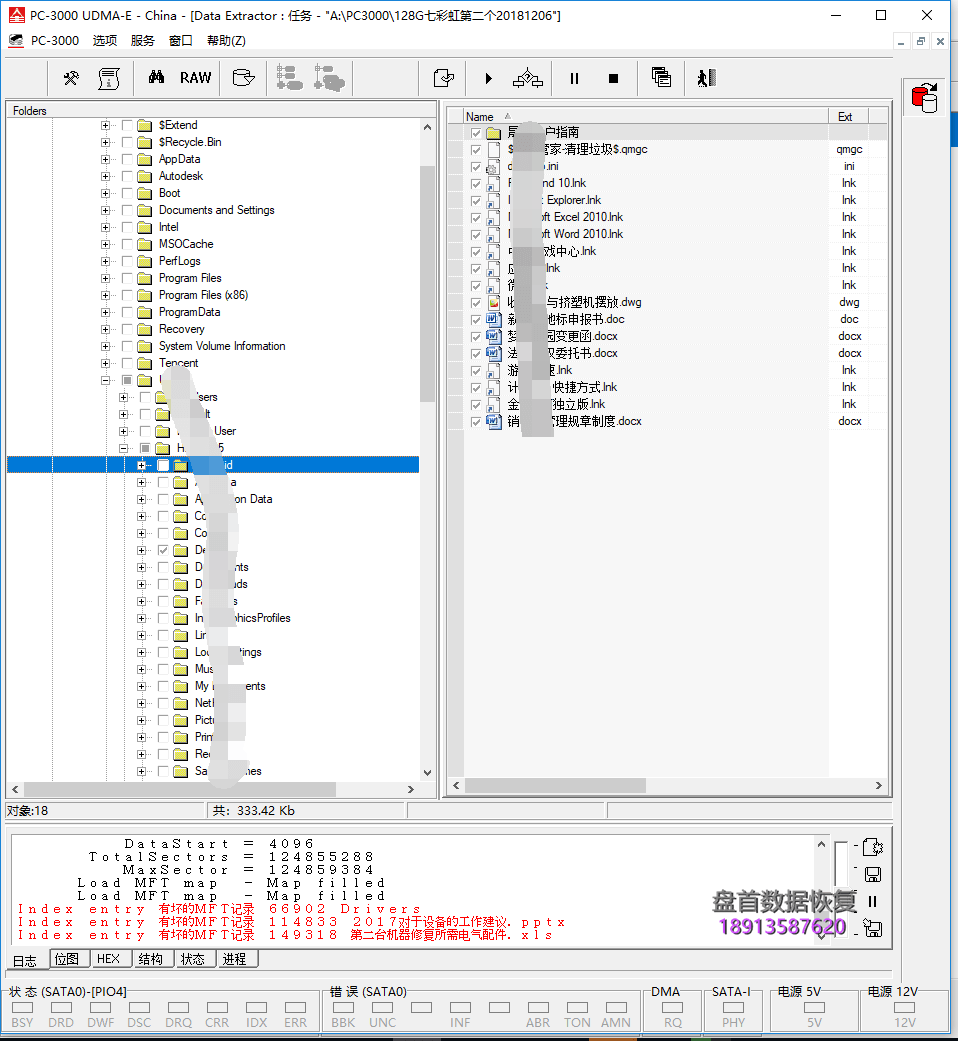Screen dimensions: 958x1041
Task: Open the drive explorer icon
Action: (244, 78)
